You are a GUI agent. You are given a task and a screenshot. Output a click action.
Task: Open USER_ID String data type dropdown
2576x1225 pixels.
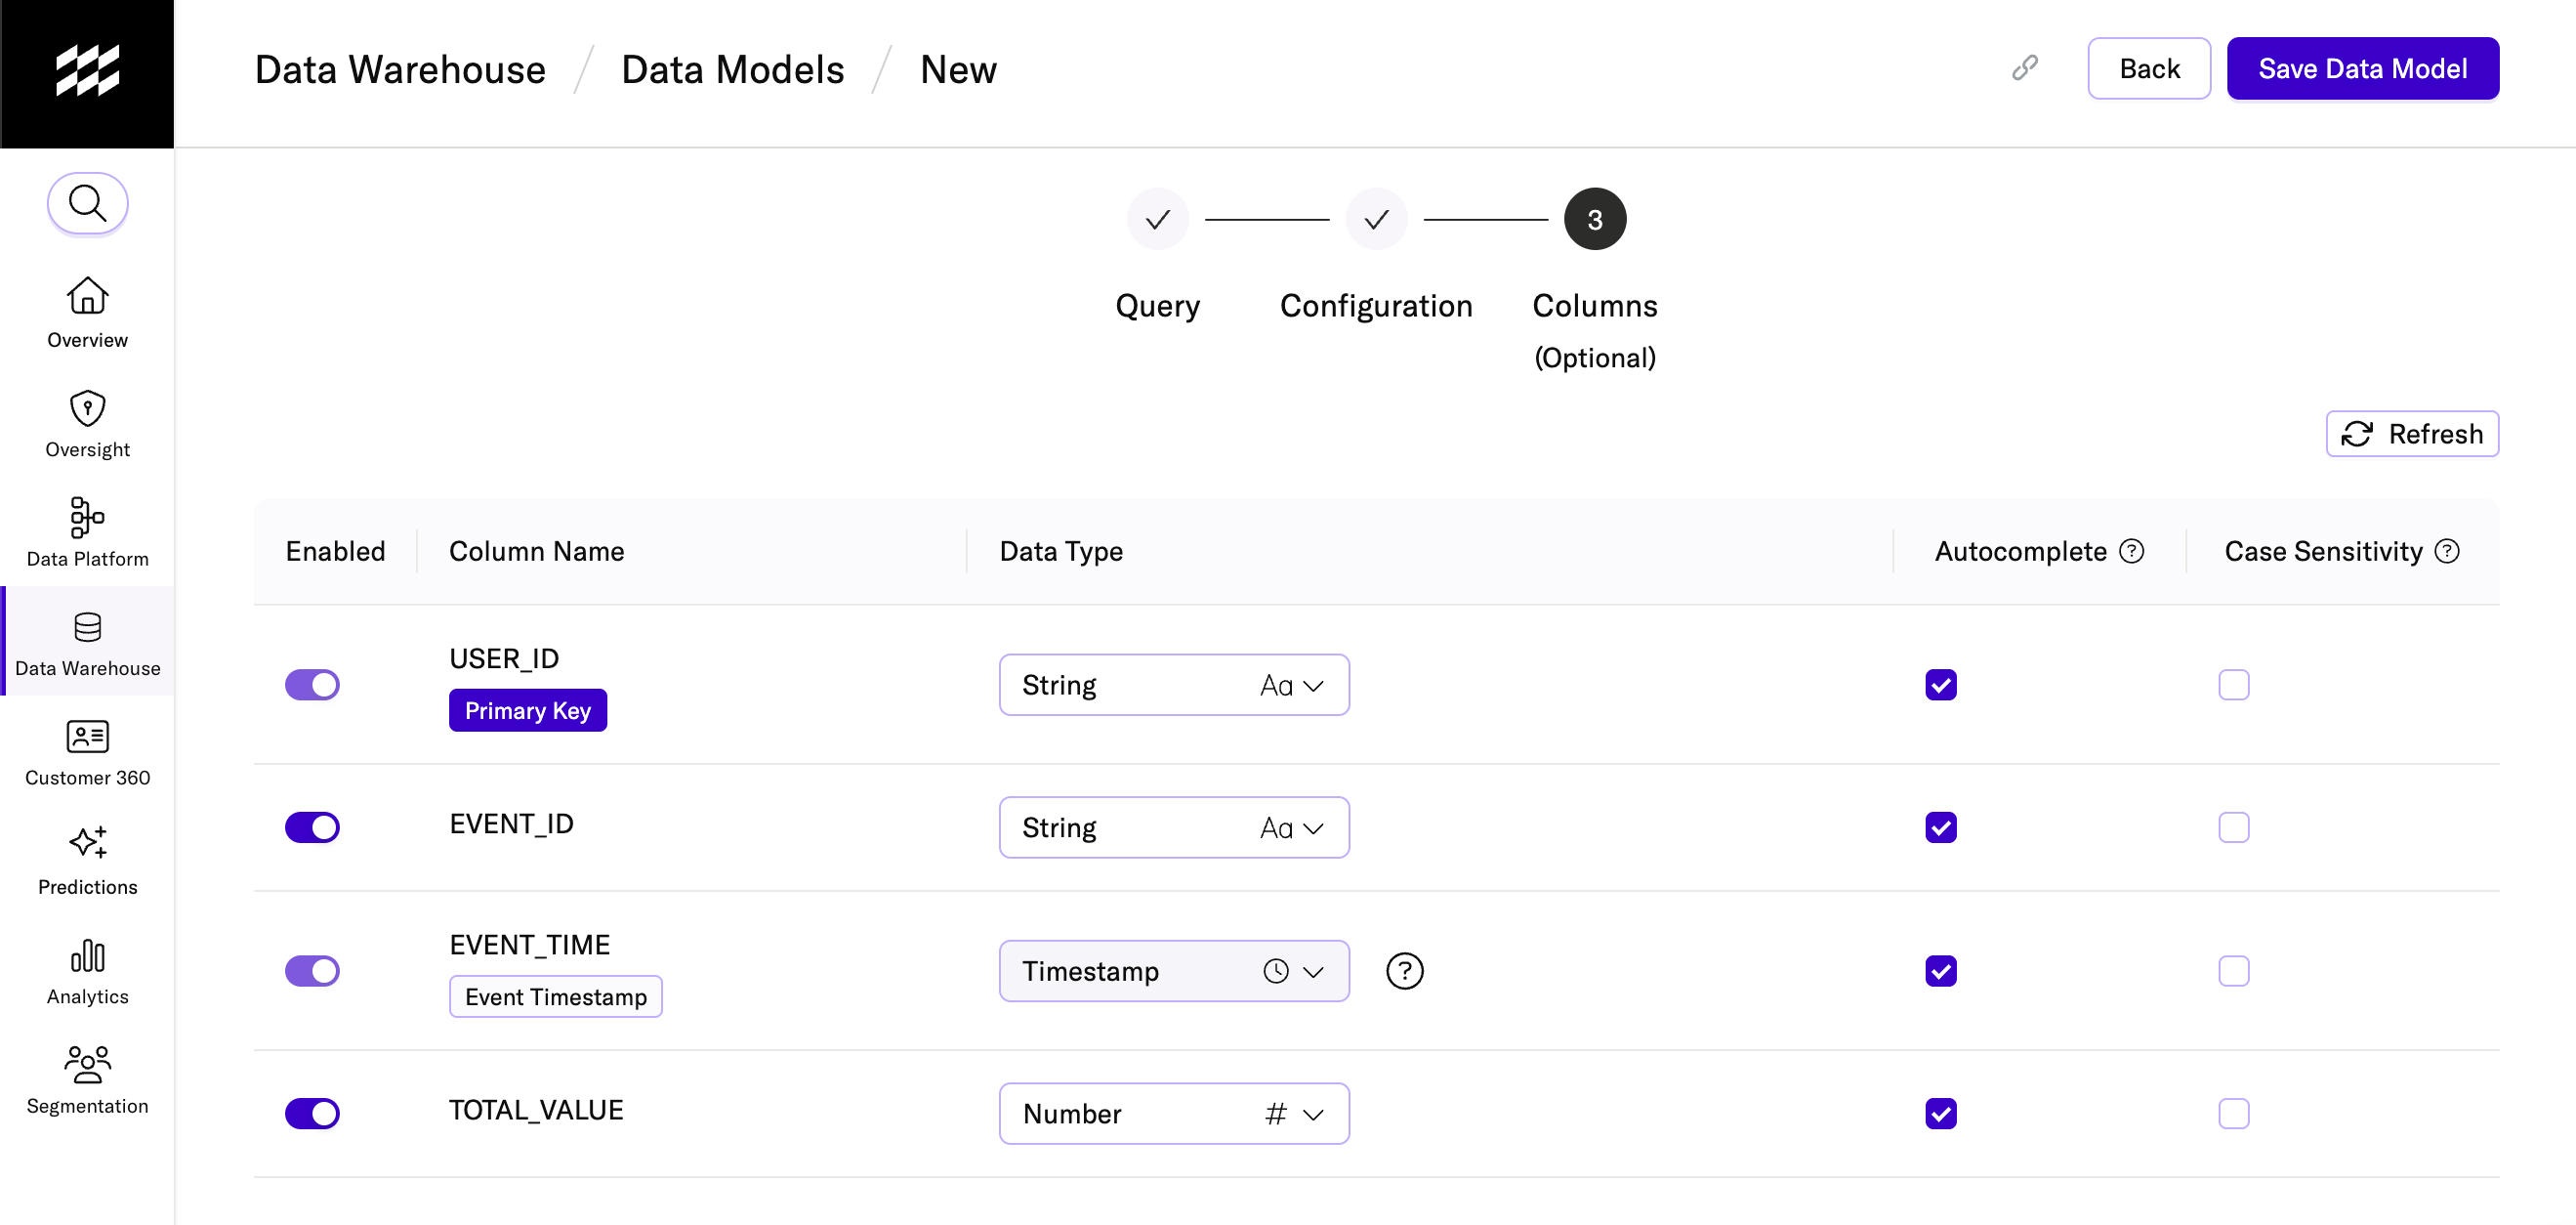1173,685
